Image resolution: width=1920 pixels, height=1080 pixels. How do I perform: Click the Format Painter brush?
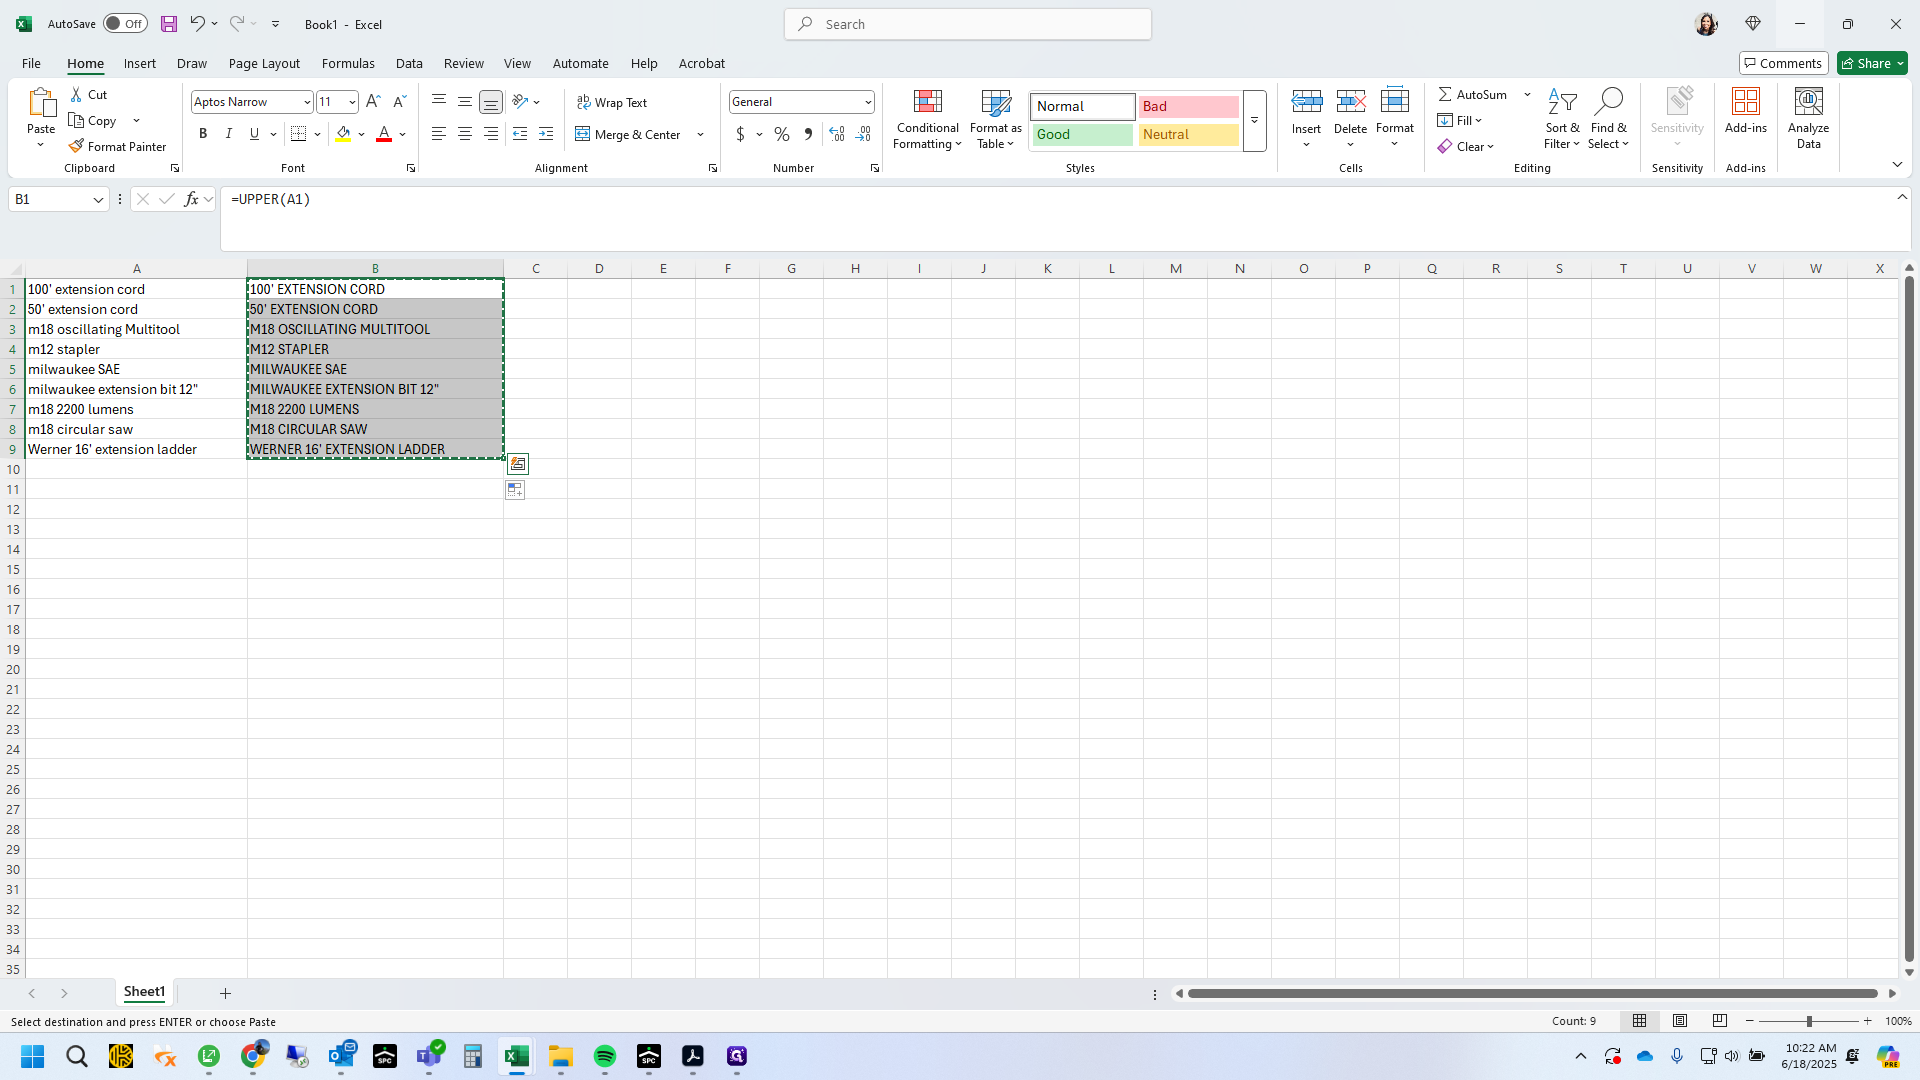(x=76, y=146)
